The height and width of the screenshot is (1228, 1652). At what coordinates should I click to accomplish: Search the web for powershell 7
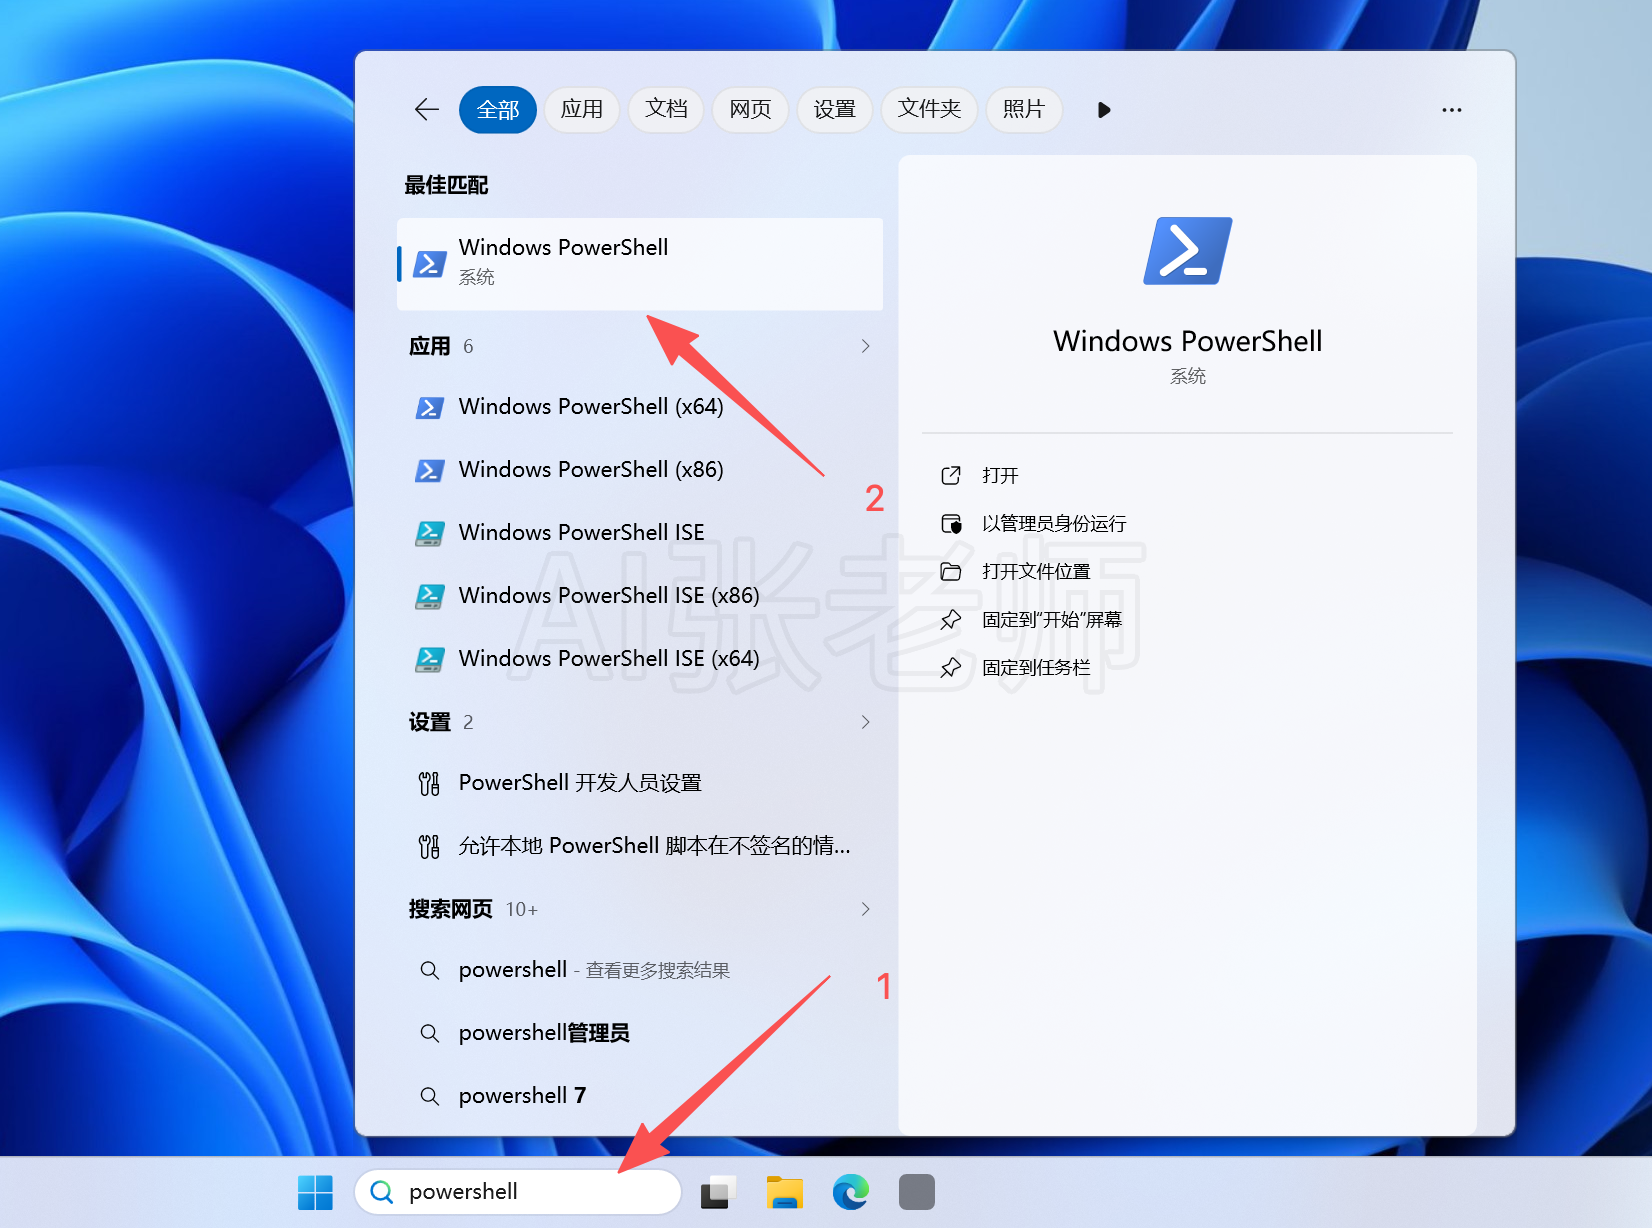(x=640, y=1096)
